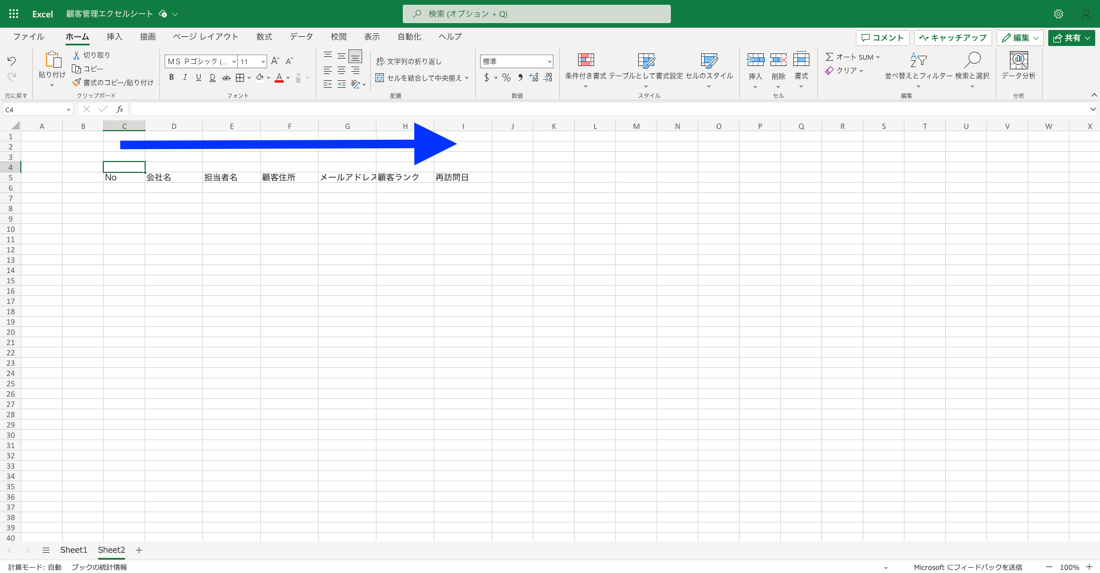
Task: Click the fill color bucket
Action: (260, 77)
